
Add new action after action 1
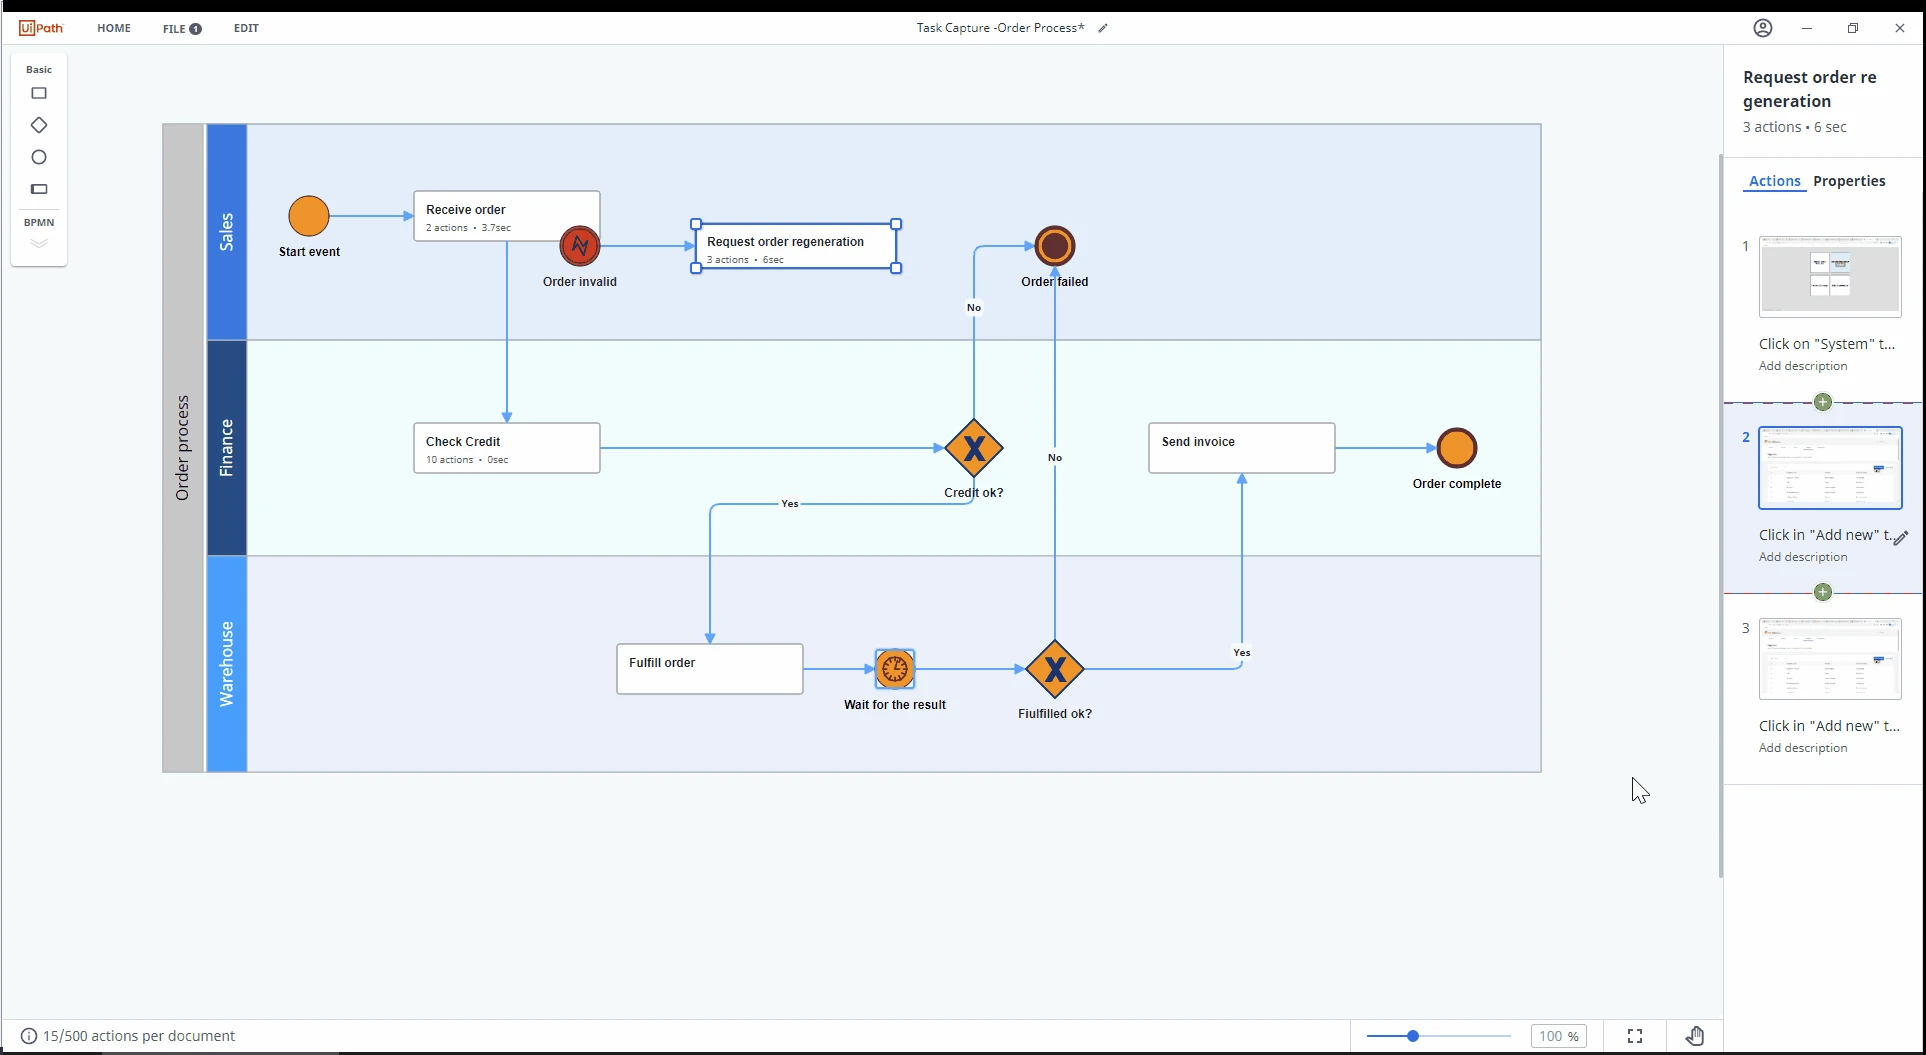click(x=1823, y=402)
